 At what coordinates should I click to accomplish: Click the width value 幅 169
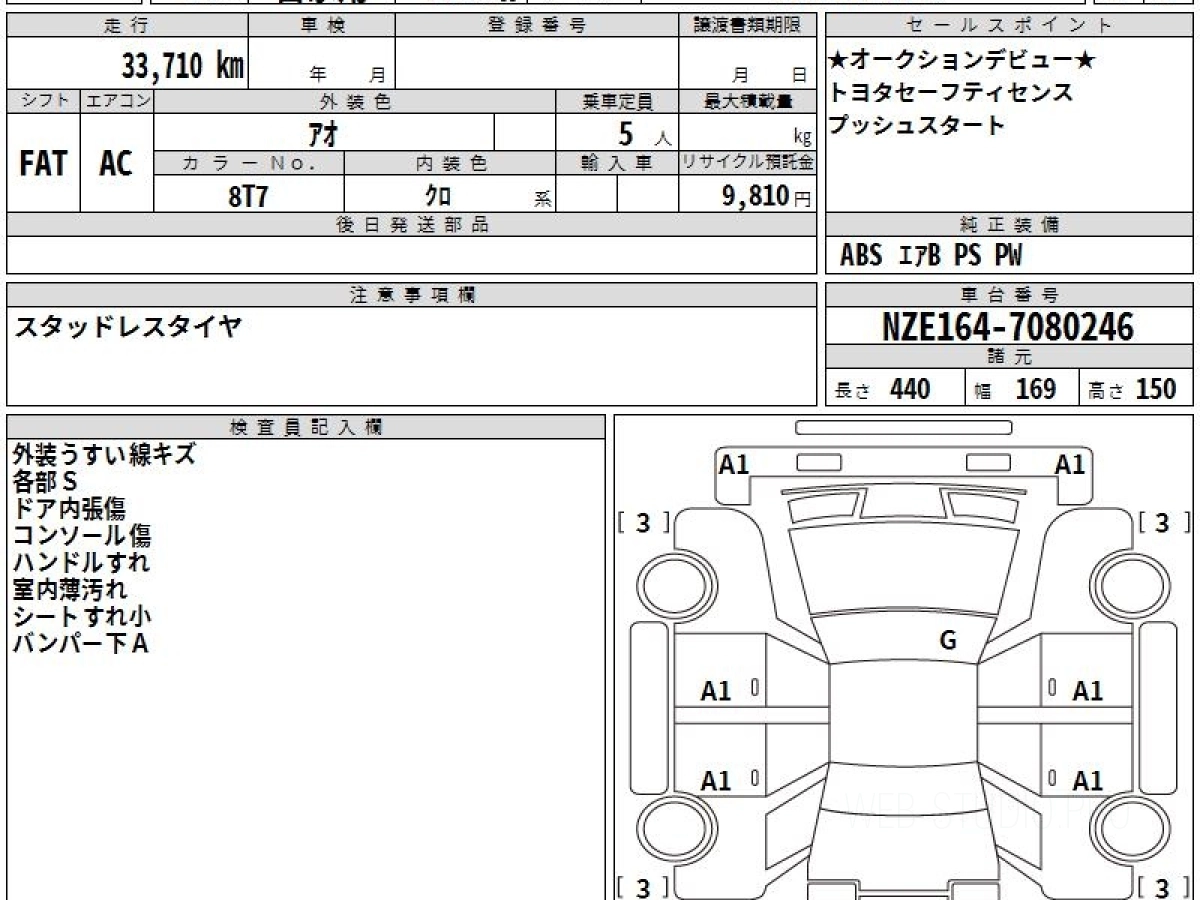pos(1015,389)
